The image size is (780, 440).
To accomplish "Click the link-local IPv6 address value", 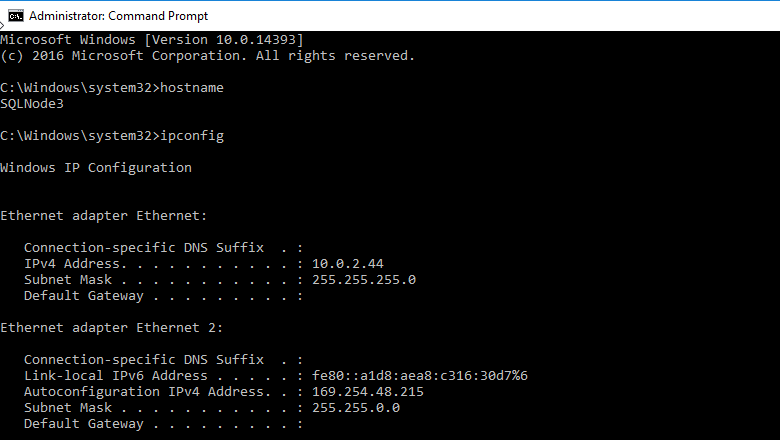I will [420, 376].
